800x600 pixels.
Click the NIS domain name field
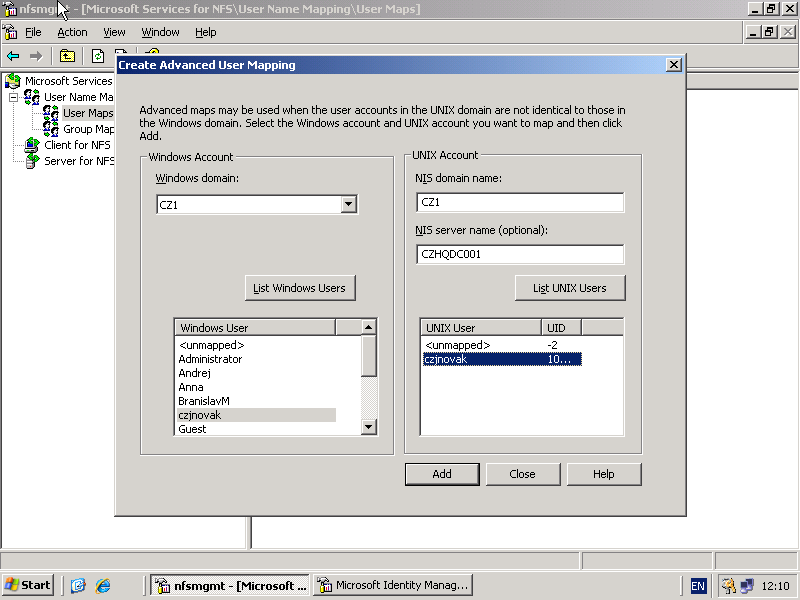[520, 203]
